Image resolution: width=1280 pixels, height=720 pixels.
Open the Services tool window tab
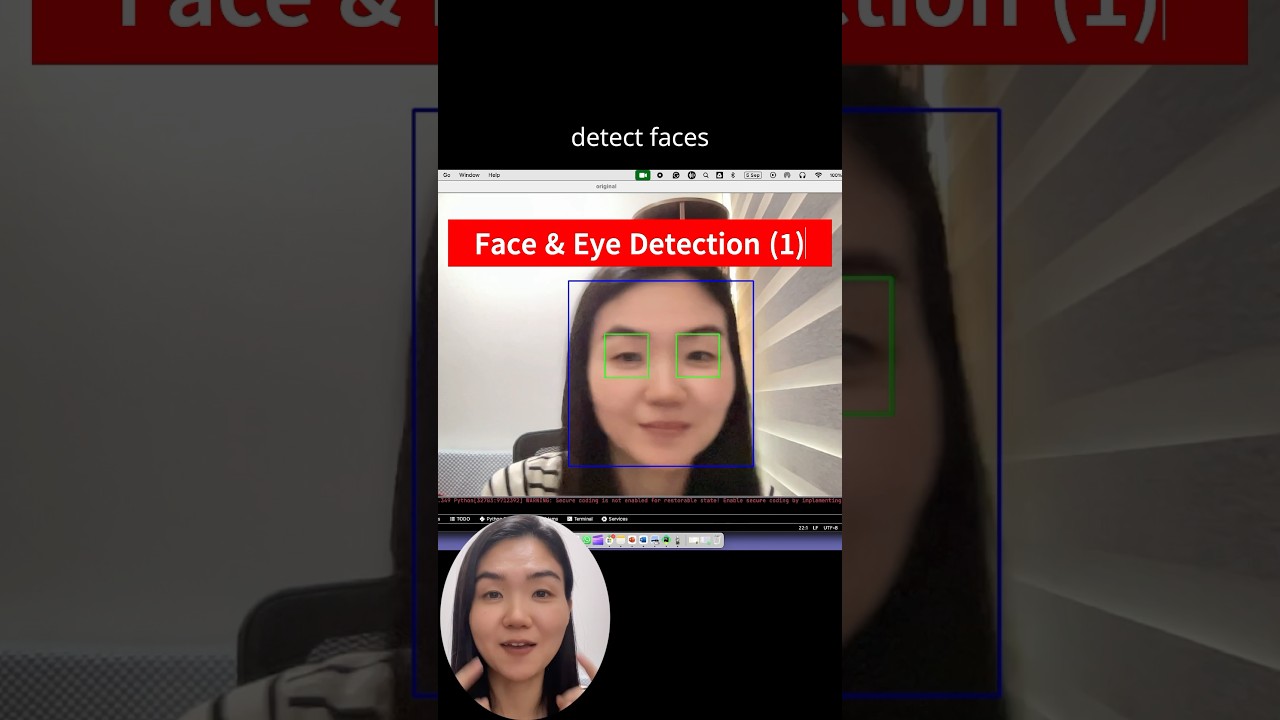pyautogui.click(x=615, y=519)
